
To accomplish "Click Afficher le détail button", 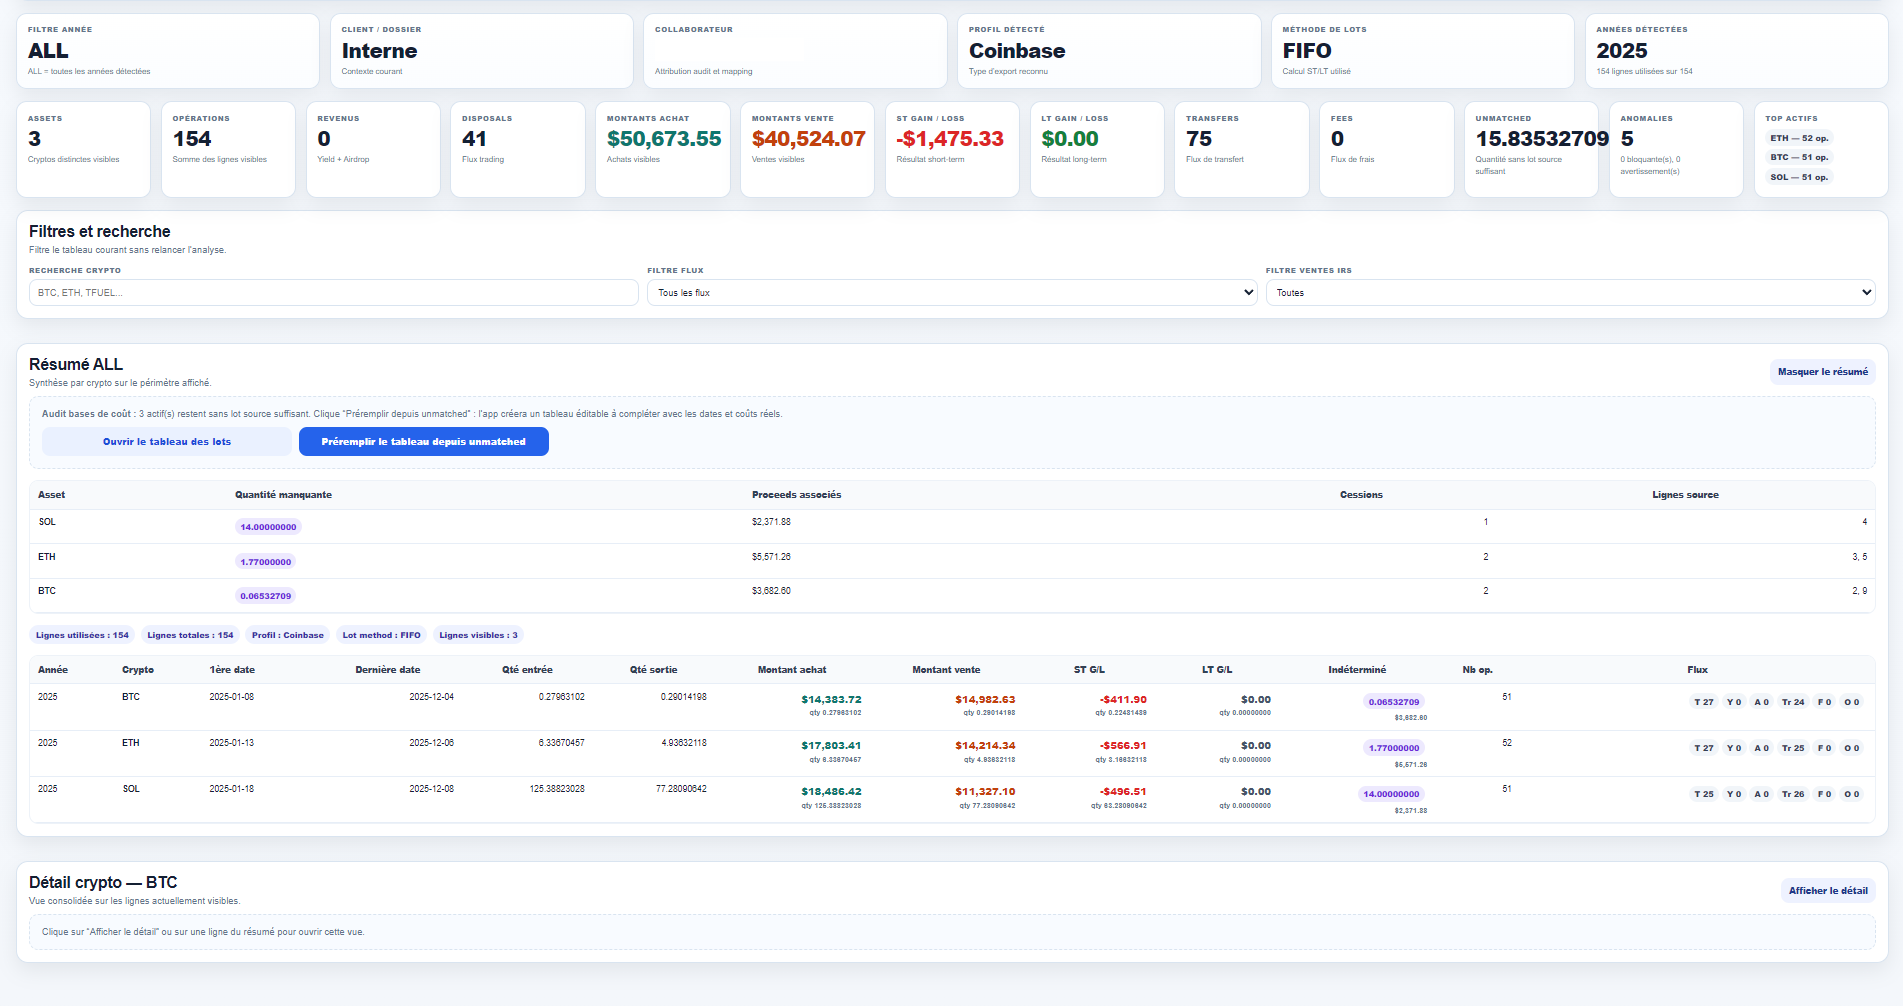I will click(1828, 891).
